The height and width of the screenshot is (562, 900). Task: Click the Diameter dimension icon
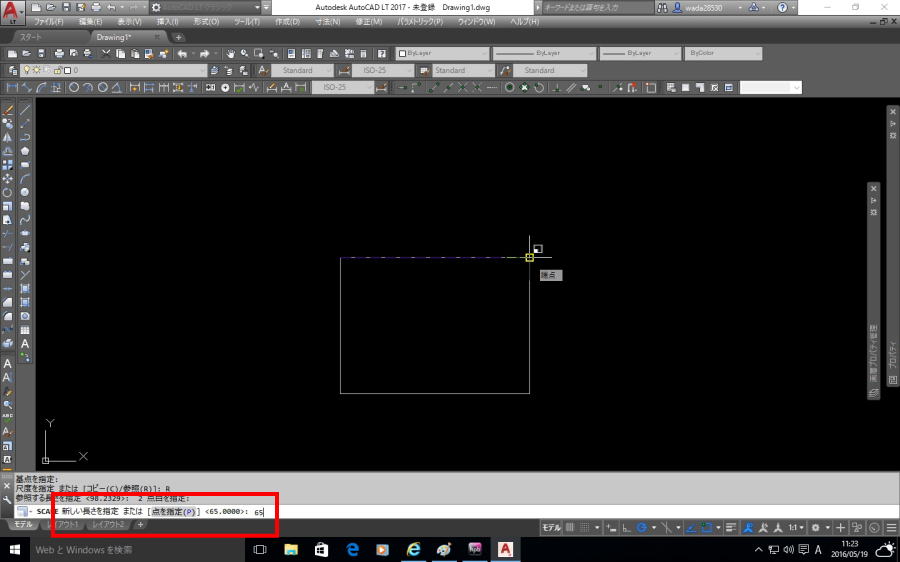click(x=103, y=87)
